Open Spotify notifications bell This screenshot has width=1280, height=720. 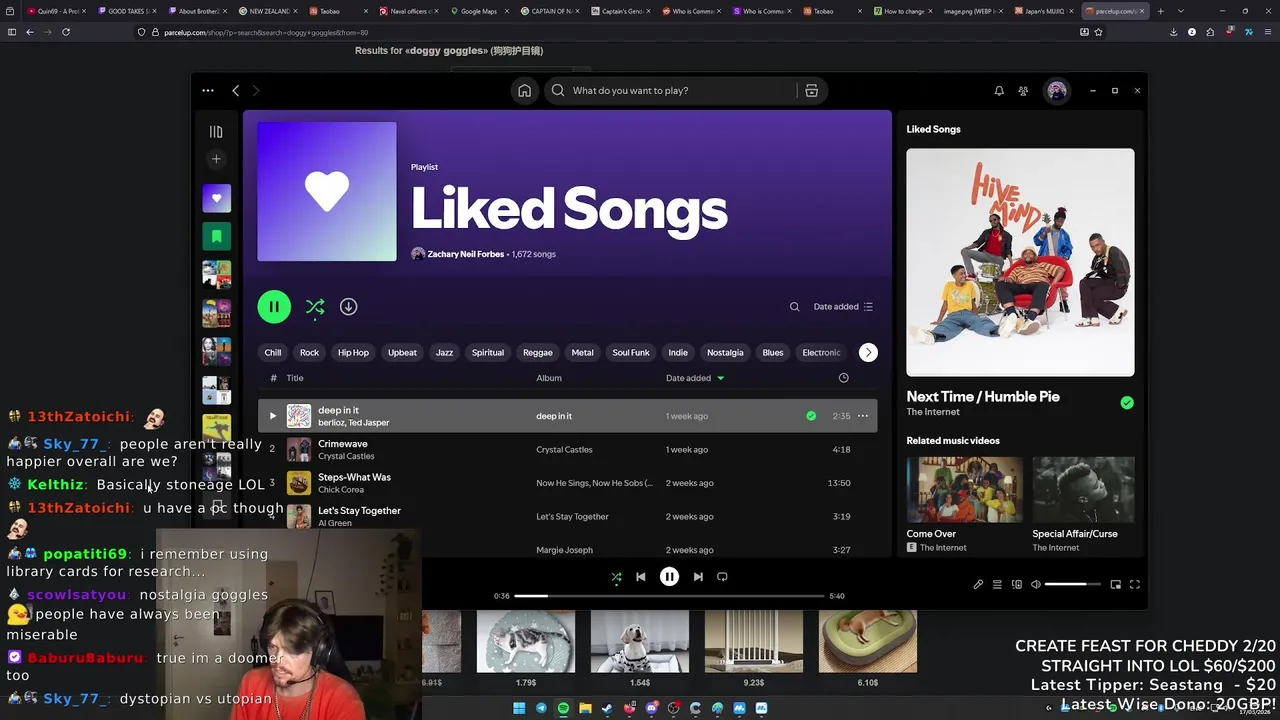click(x=999, y=90)
